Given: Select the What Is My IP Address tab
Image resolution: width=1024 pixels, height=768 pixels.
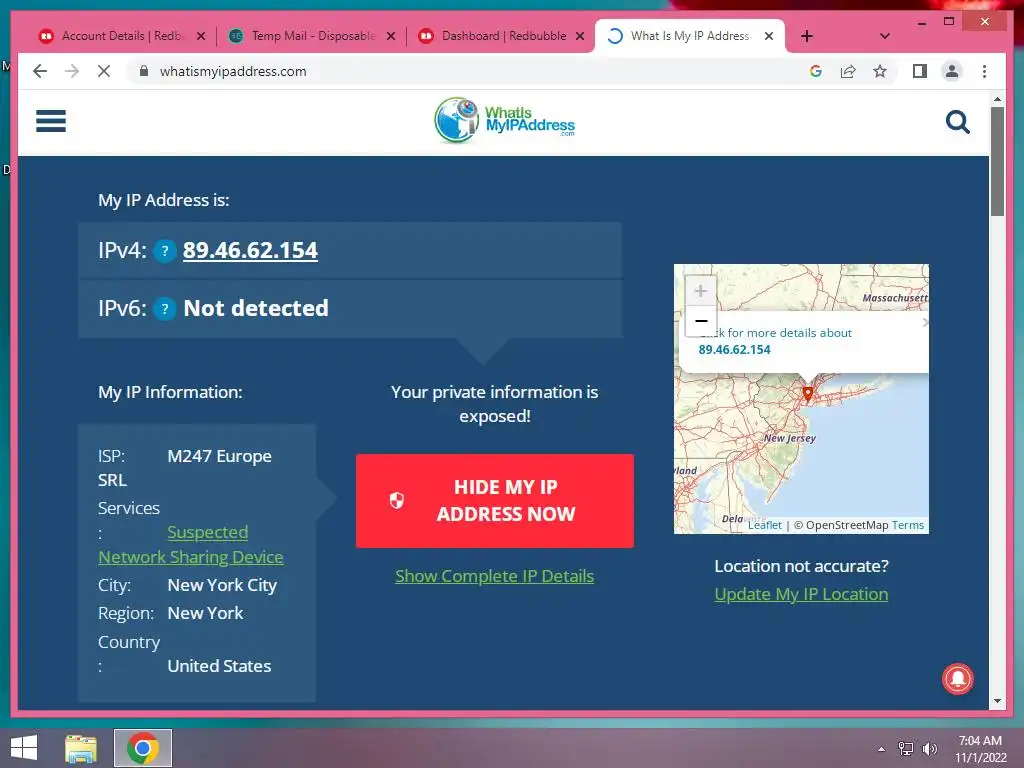Looking at the screenshot, I should click(690, 36).
